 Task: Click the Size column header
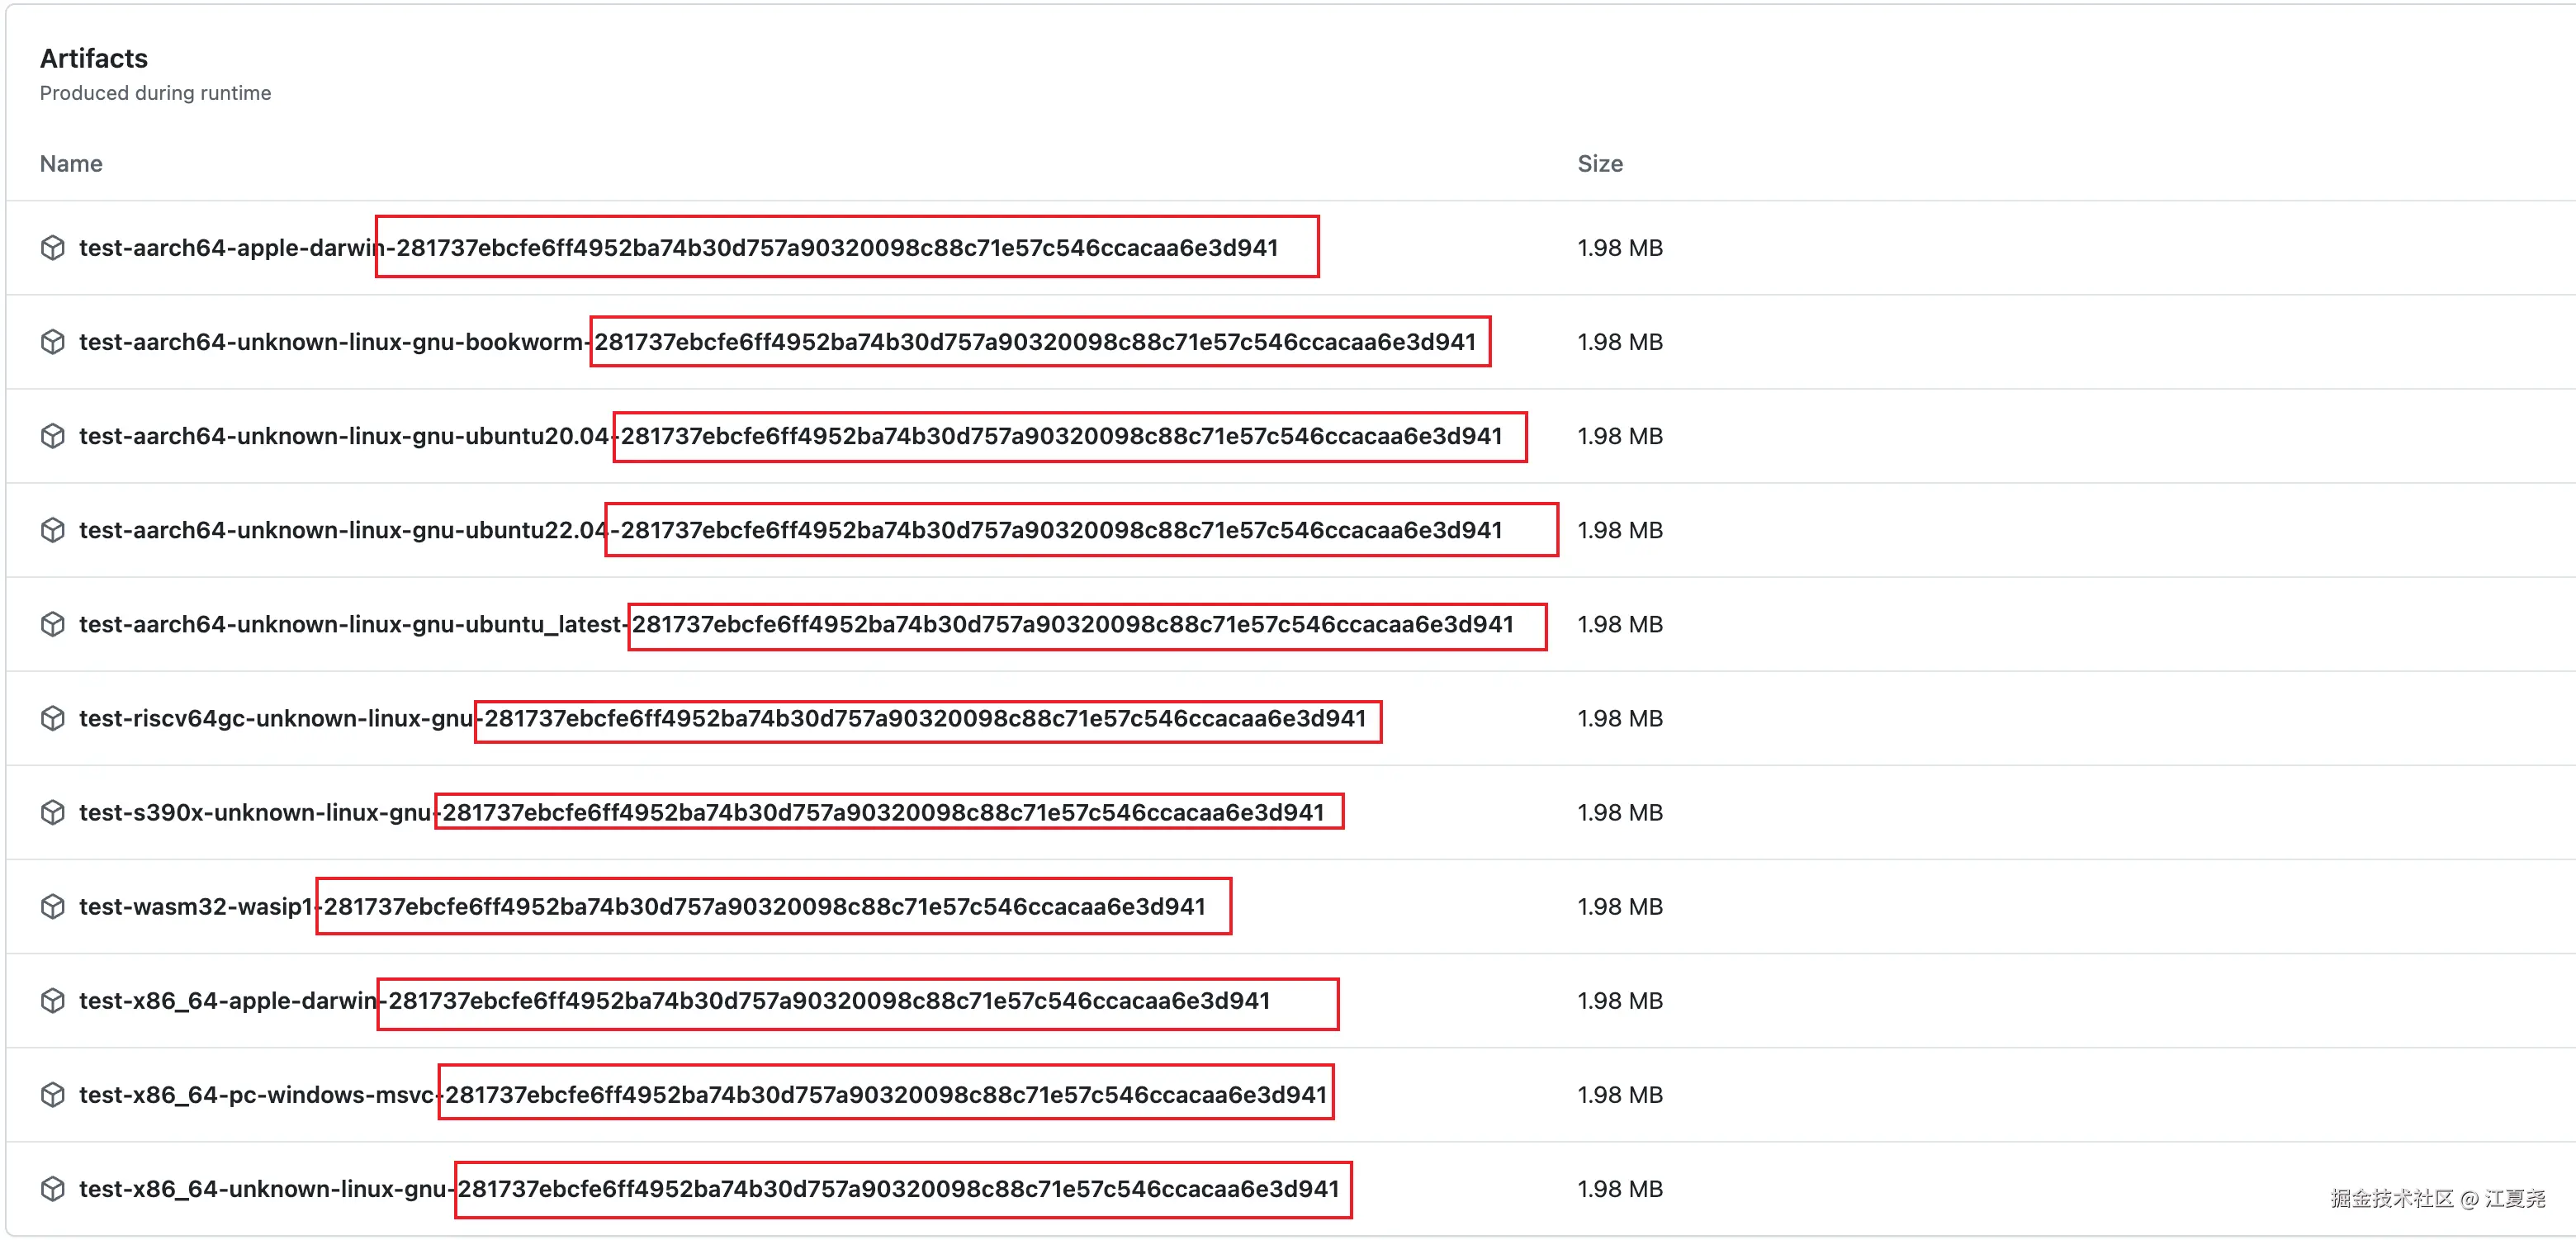[x=1599, y=163]
